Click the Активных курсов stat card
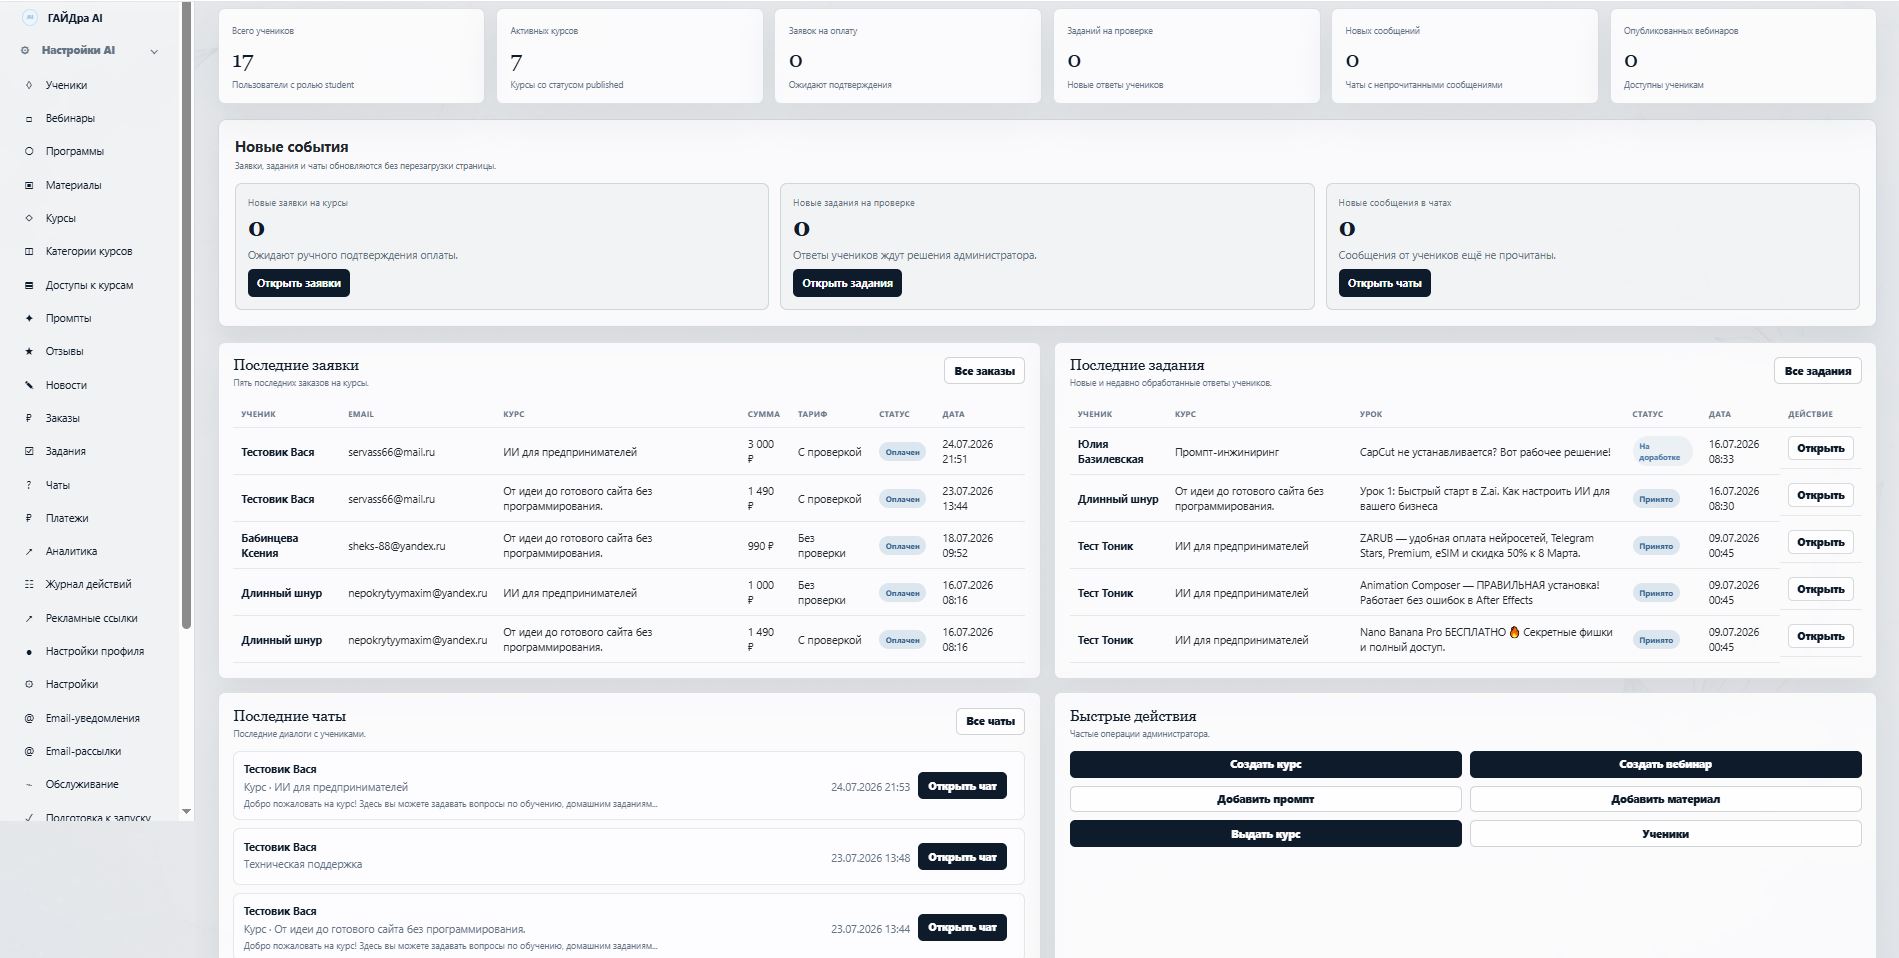 click(629, 56)
